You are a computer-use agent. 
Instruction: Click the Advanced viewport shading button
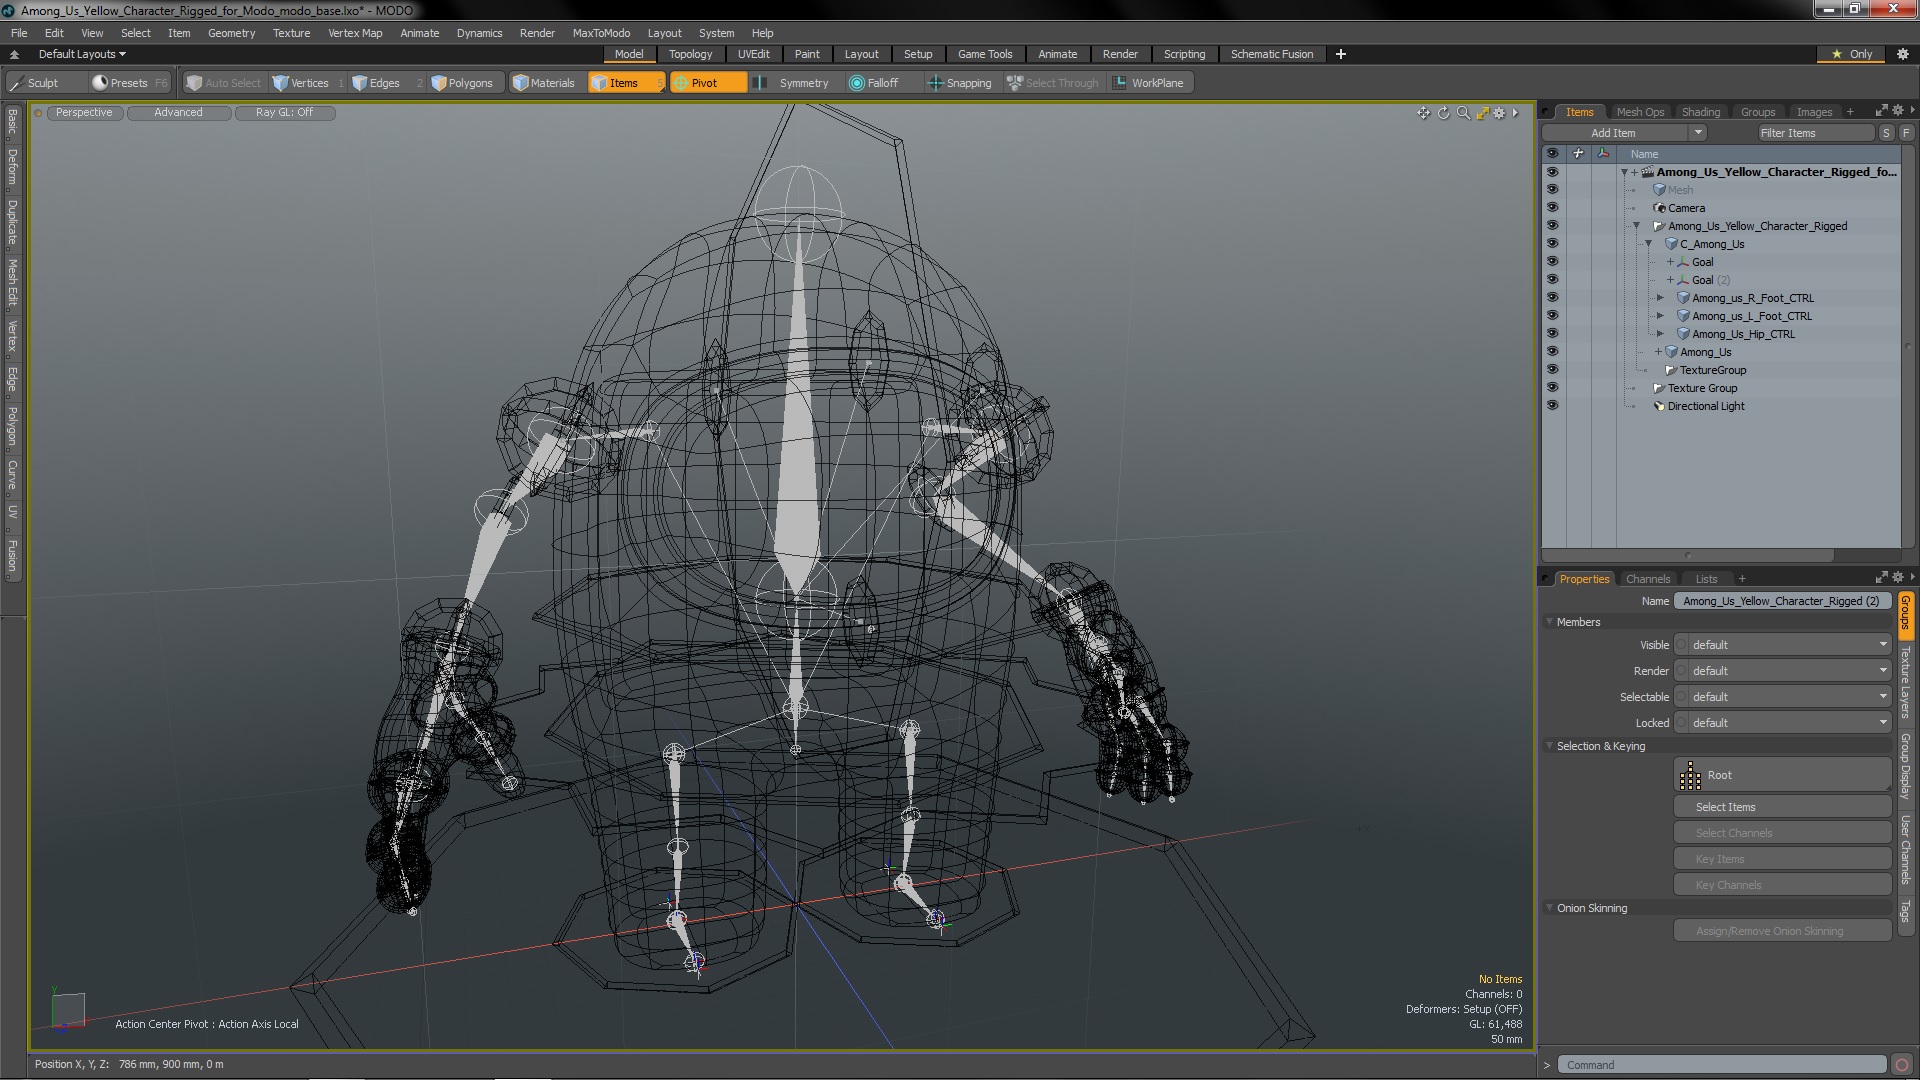pos(178,112)
